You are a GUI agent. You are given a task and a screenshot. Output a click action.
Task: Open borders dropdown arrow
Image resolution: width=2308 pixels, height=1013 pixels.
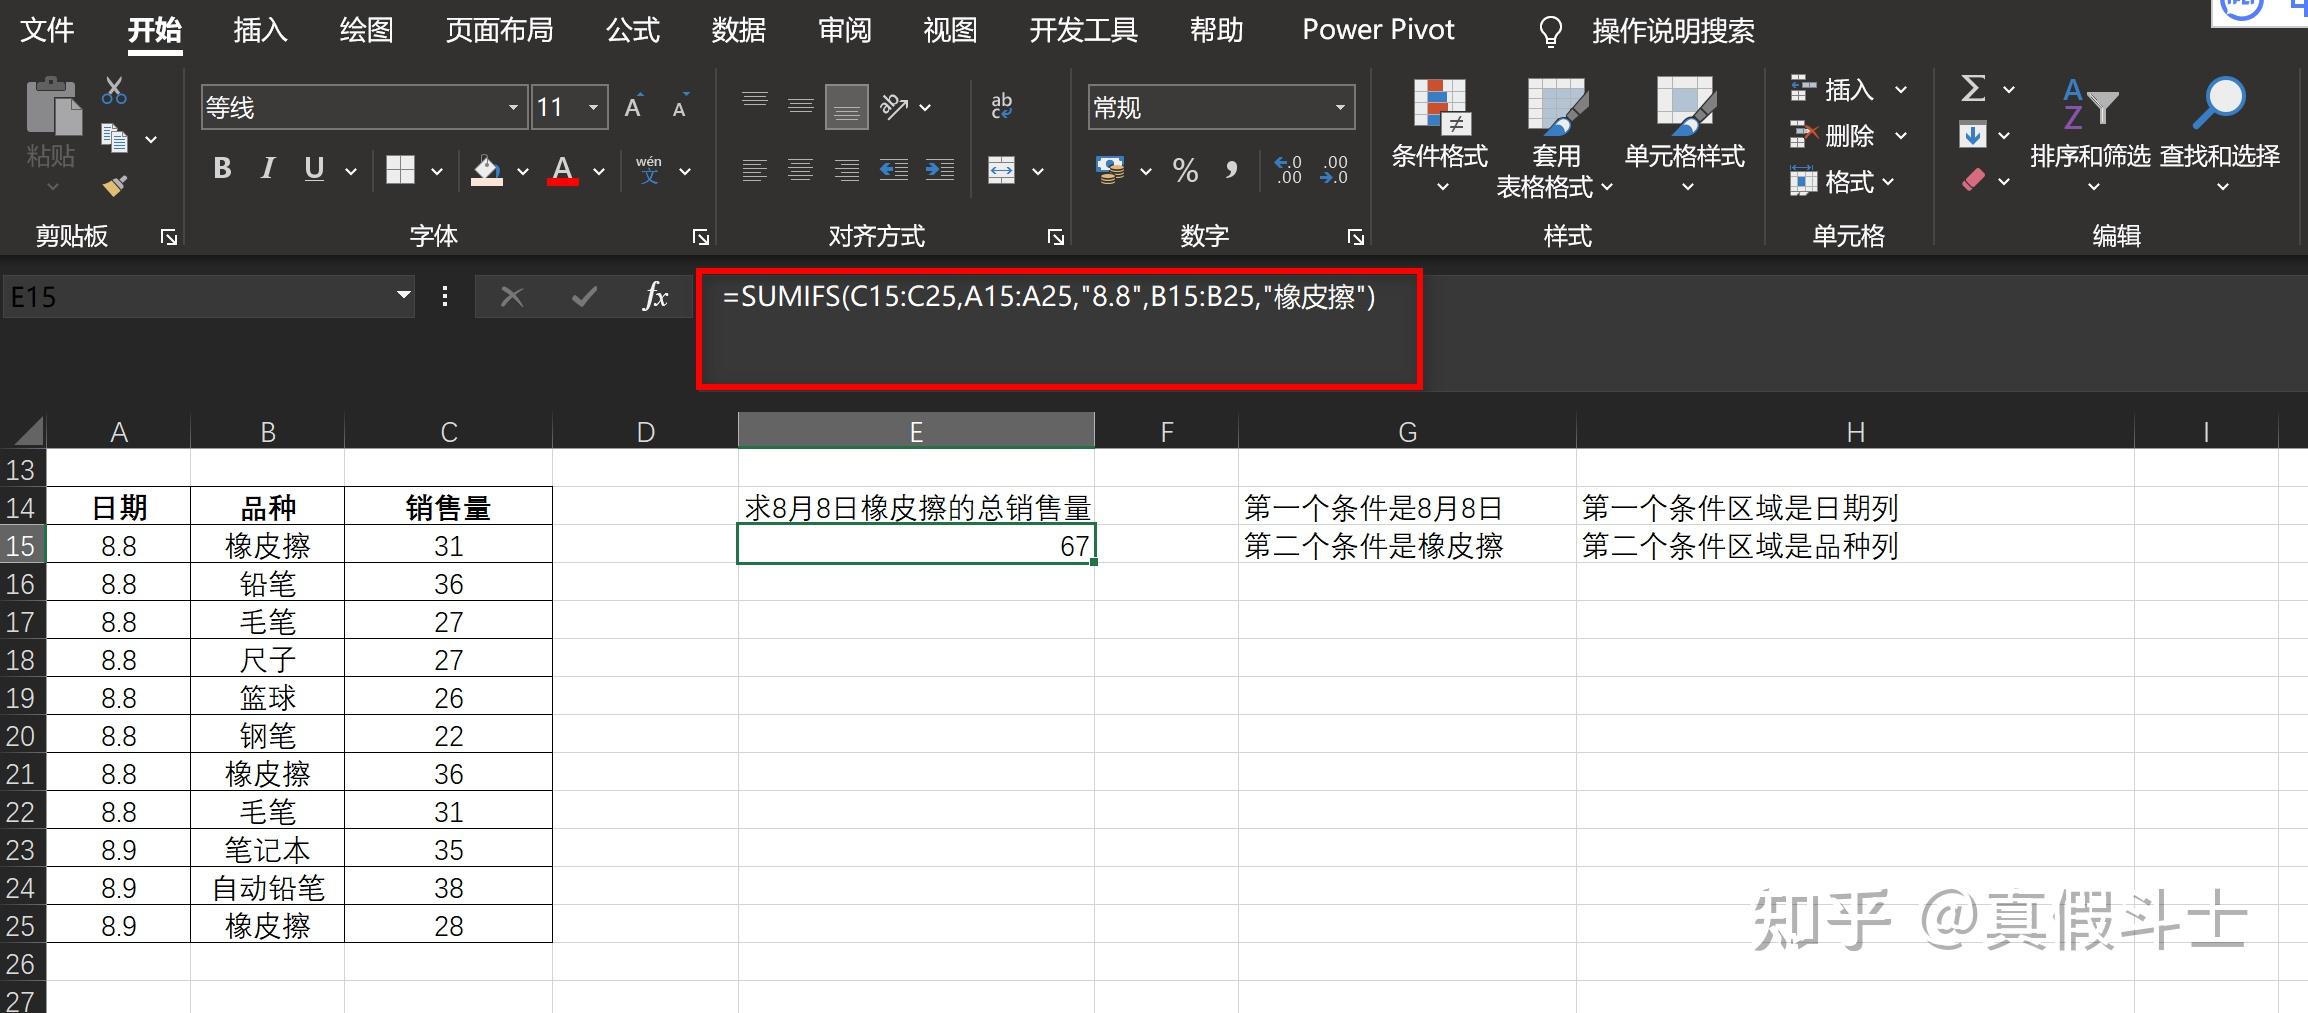point(437,171)
